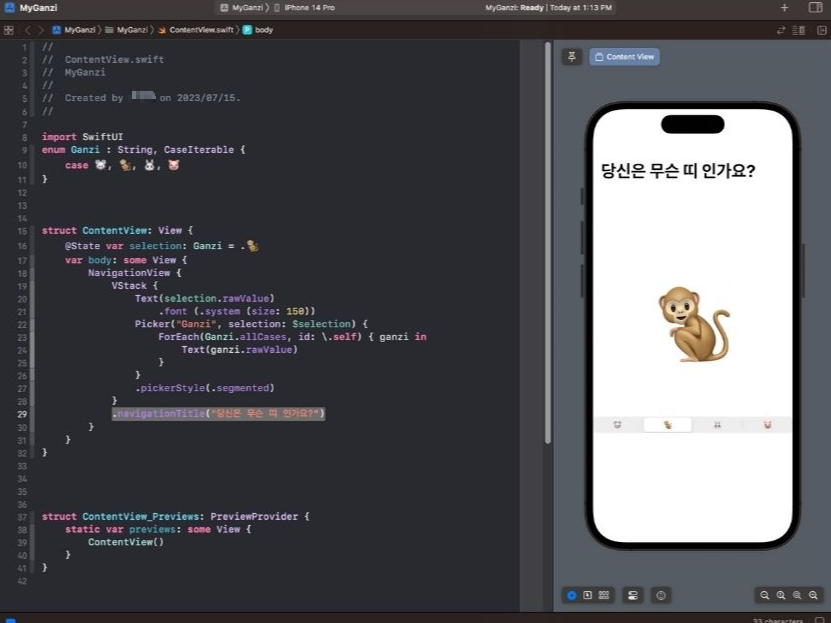Click line number 29 in gutter
Viewport: 831px width, 623px height.
click(x=22, y=414)
